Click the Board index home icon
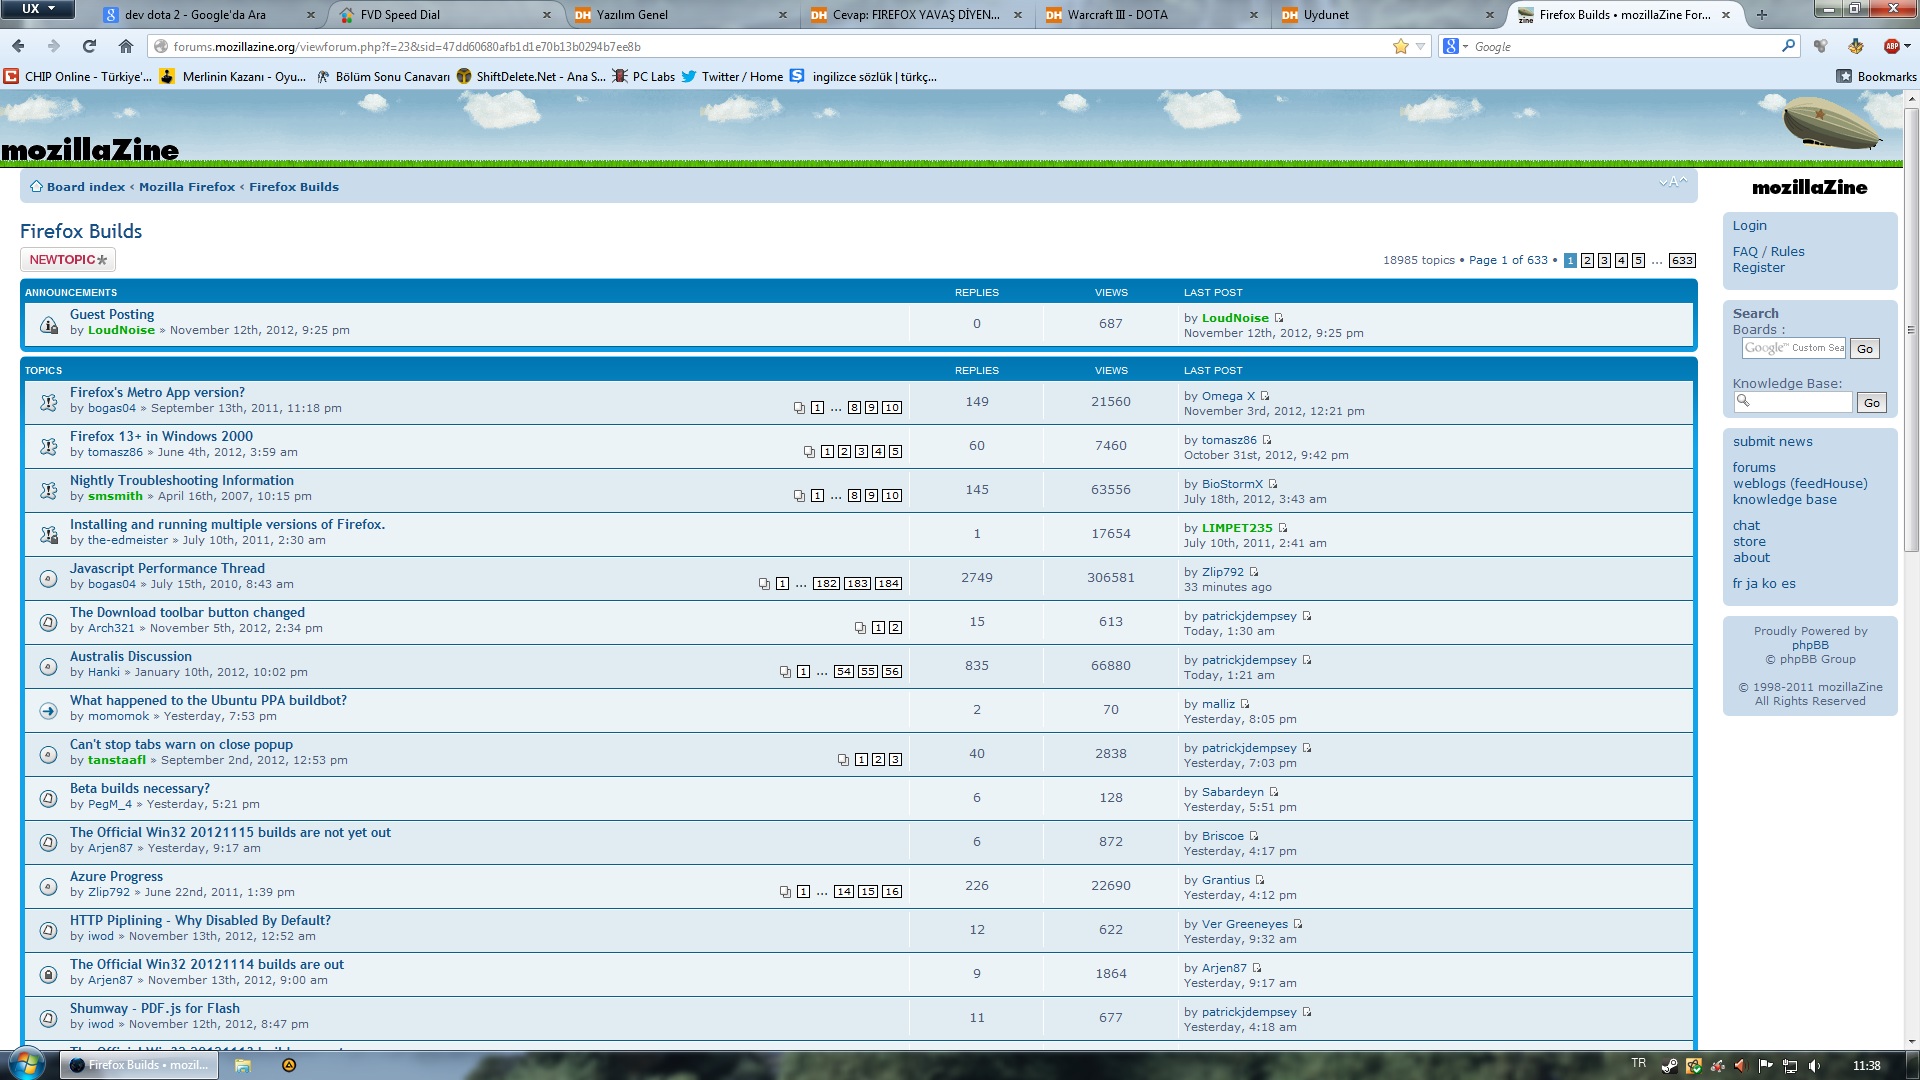The height and width of the screenshot is (1080, 1920). click(36, 186)
